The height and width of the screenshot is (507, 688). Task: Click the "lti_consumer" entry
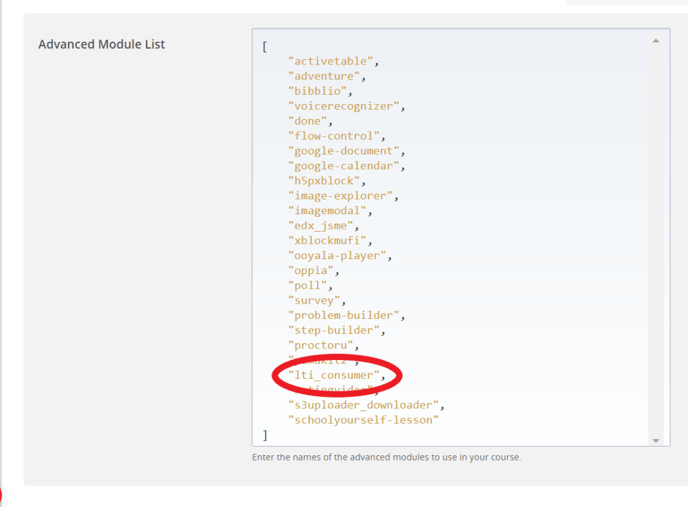(333, 375)
